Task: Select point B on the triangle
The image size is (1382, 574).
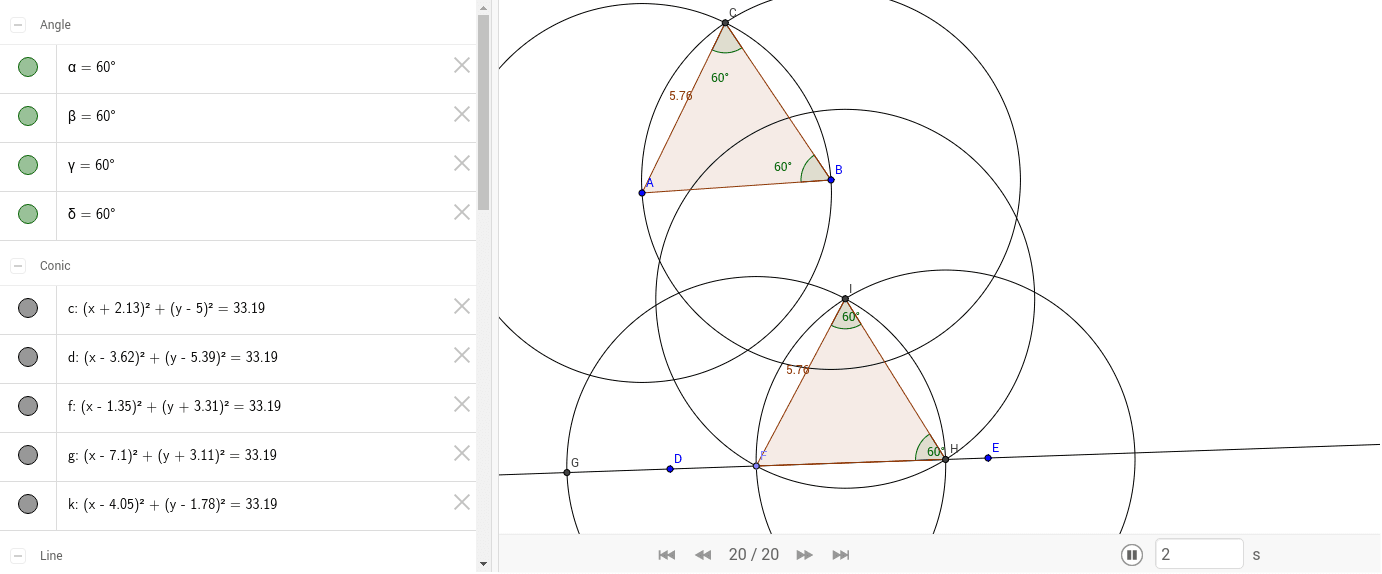Action: [831, 180]
